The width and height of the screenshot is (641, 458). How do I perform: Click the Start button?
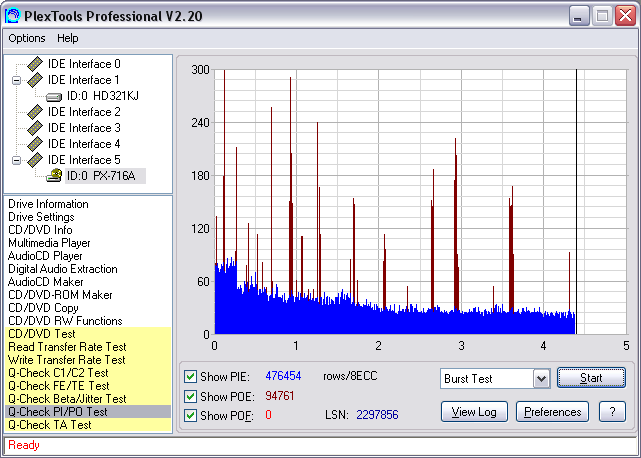(591, 378)
